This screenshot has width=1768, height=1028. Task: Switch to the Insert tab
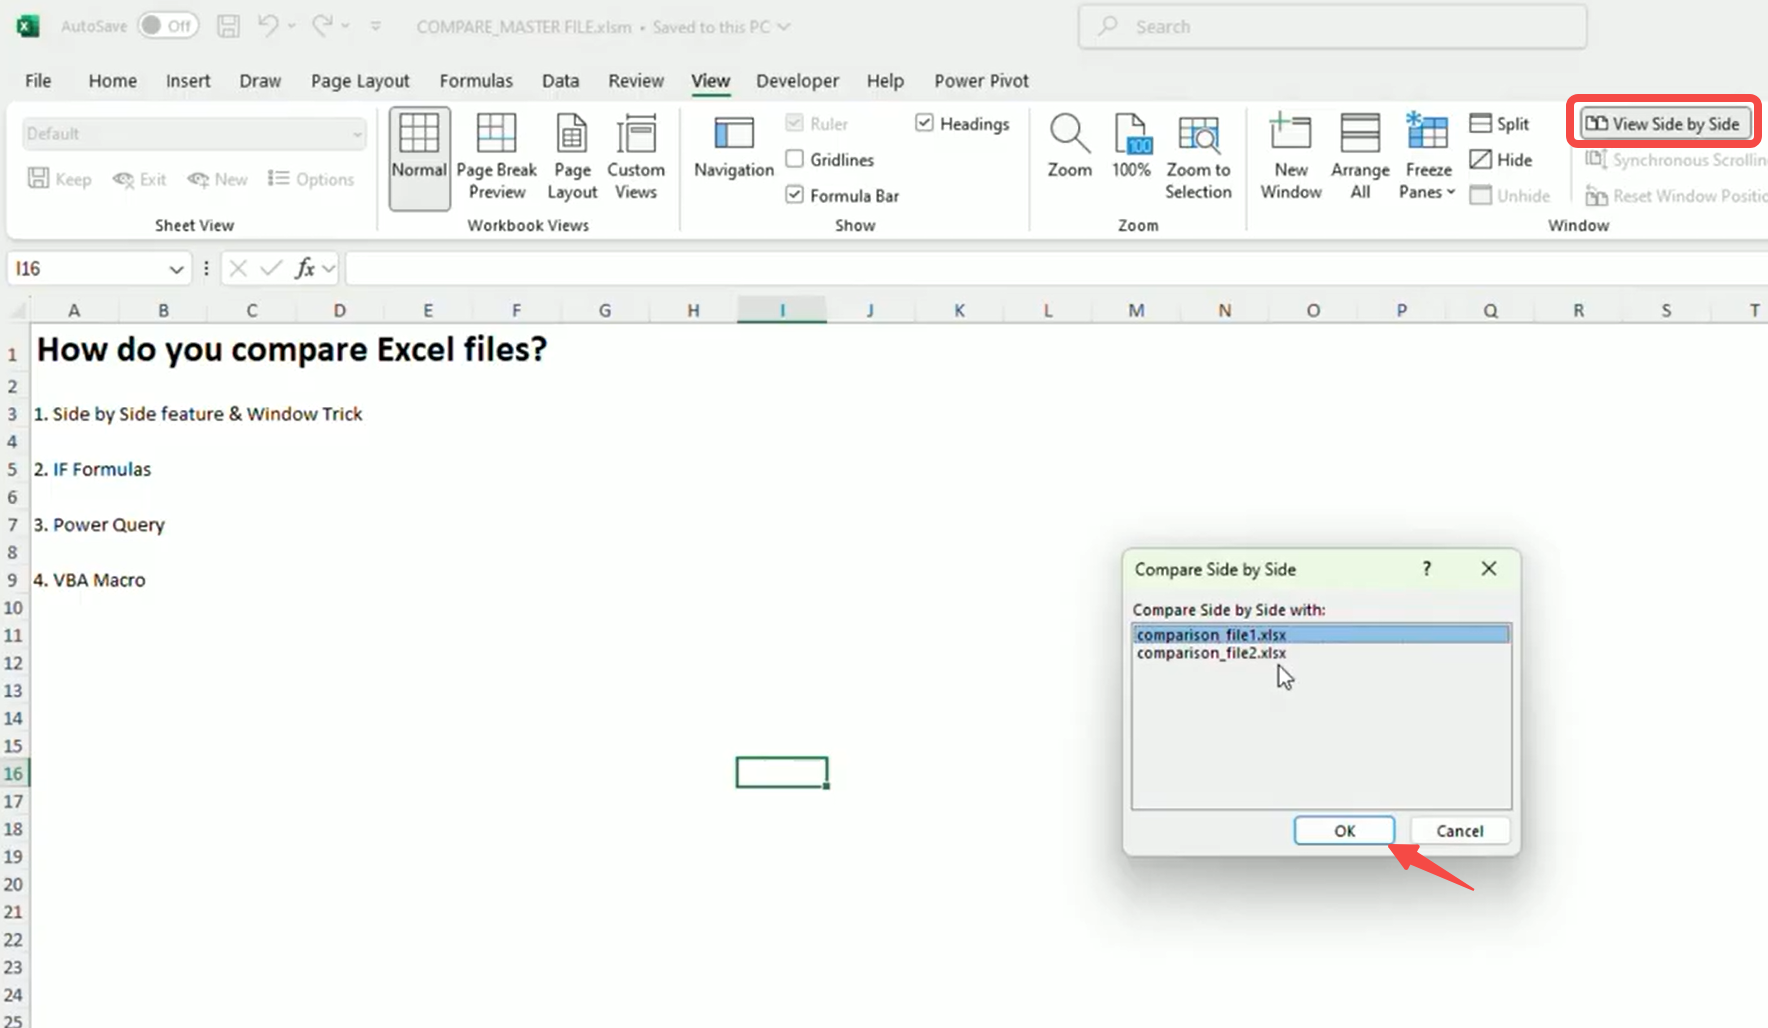click(188, 81)
